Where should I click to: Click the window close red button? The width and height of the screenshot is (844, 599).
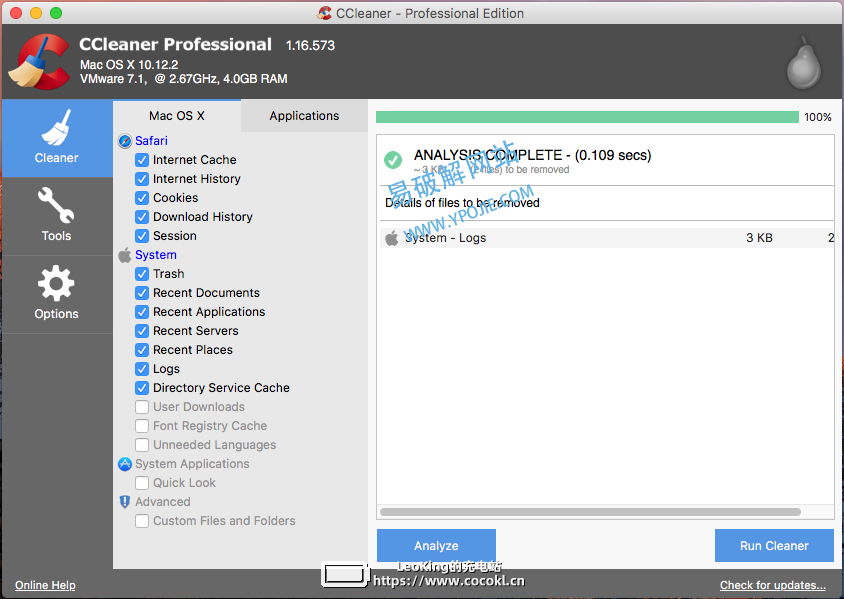tap(16, 13)
